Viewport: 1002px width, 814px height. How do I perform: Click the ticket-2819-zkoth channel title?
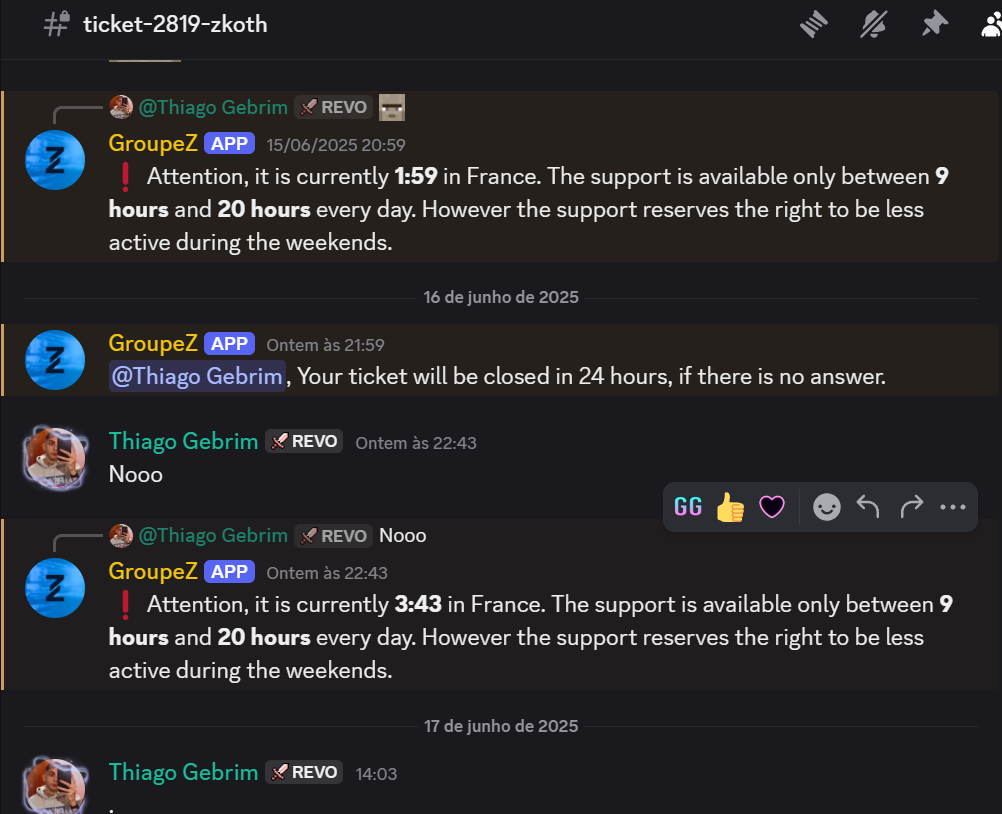point(175,24)
